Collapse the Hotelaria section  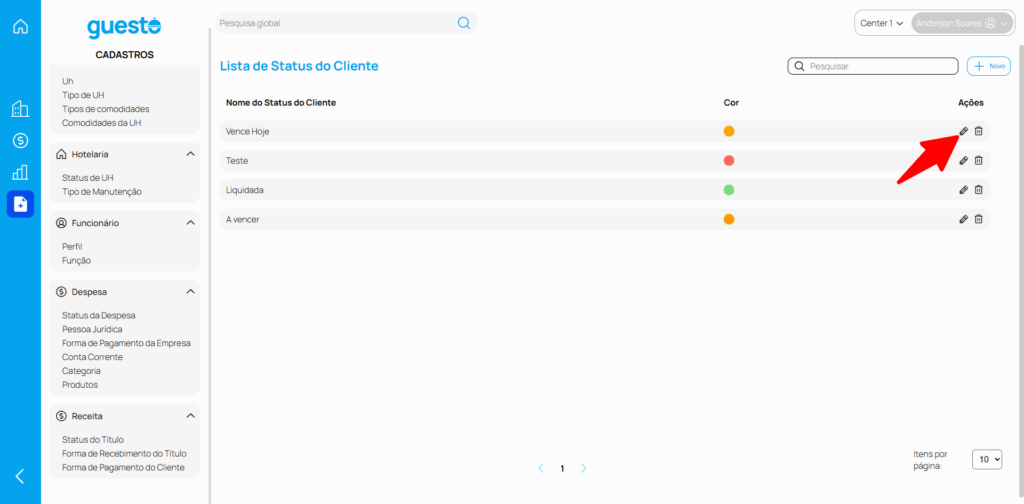pyautogui.click(x=190, y=154)
